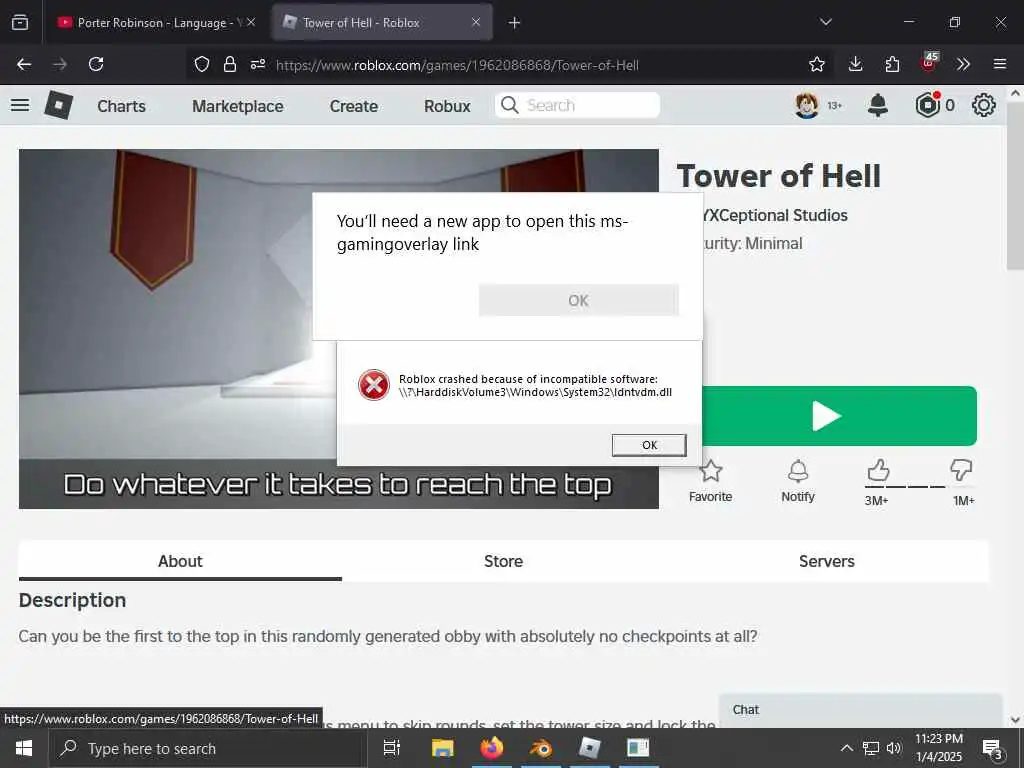The width and height of the screenshot is (1024, 768).
Task: Open the Firefox application menu
Action: [1000, 64]
